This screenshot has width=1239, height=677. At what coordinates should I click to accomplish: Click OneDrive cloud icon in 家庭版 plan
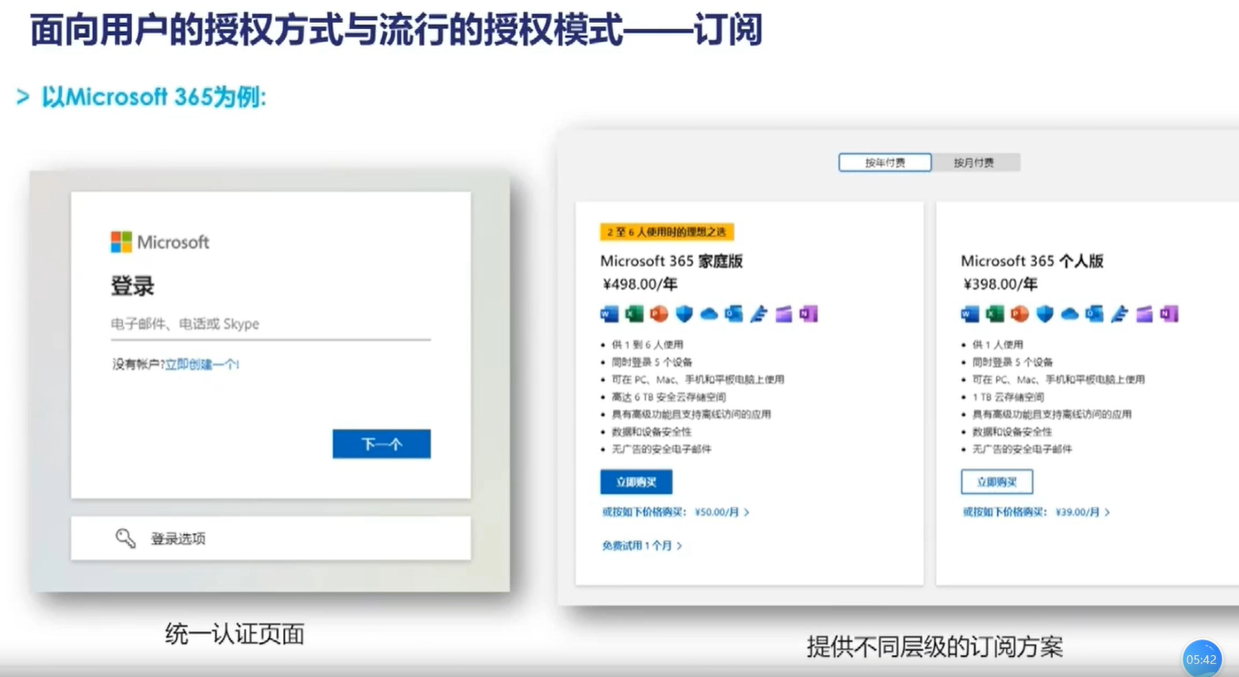(x=709, y=314)
